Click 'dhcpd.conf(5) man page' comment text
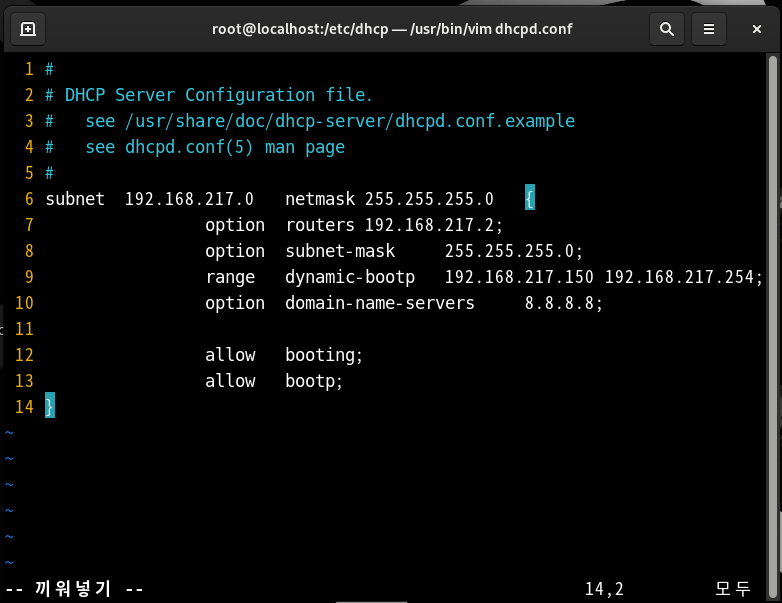This screenshot has height=603, width=782. click(235, 147)
